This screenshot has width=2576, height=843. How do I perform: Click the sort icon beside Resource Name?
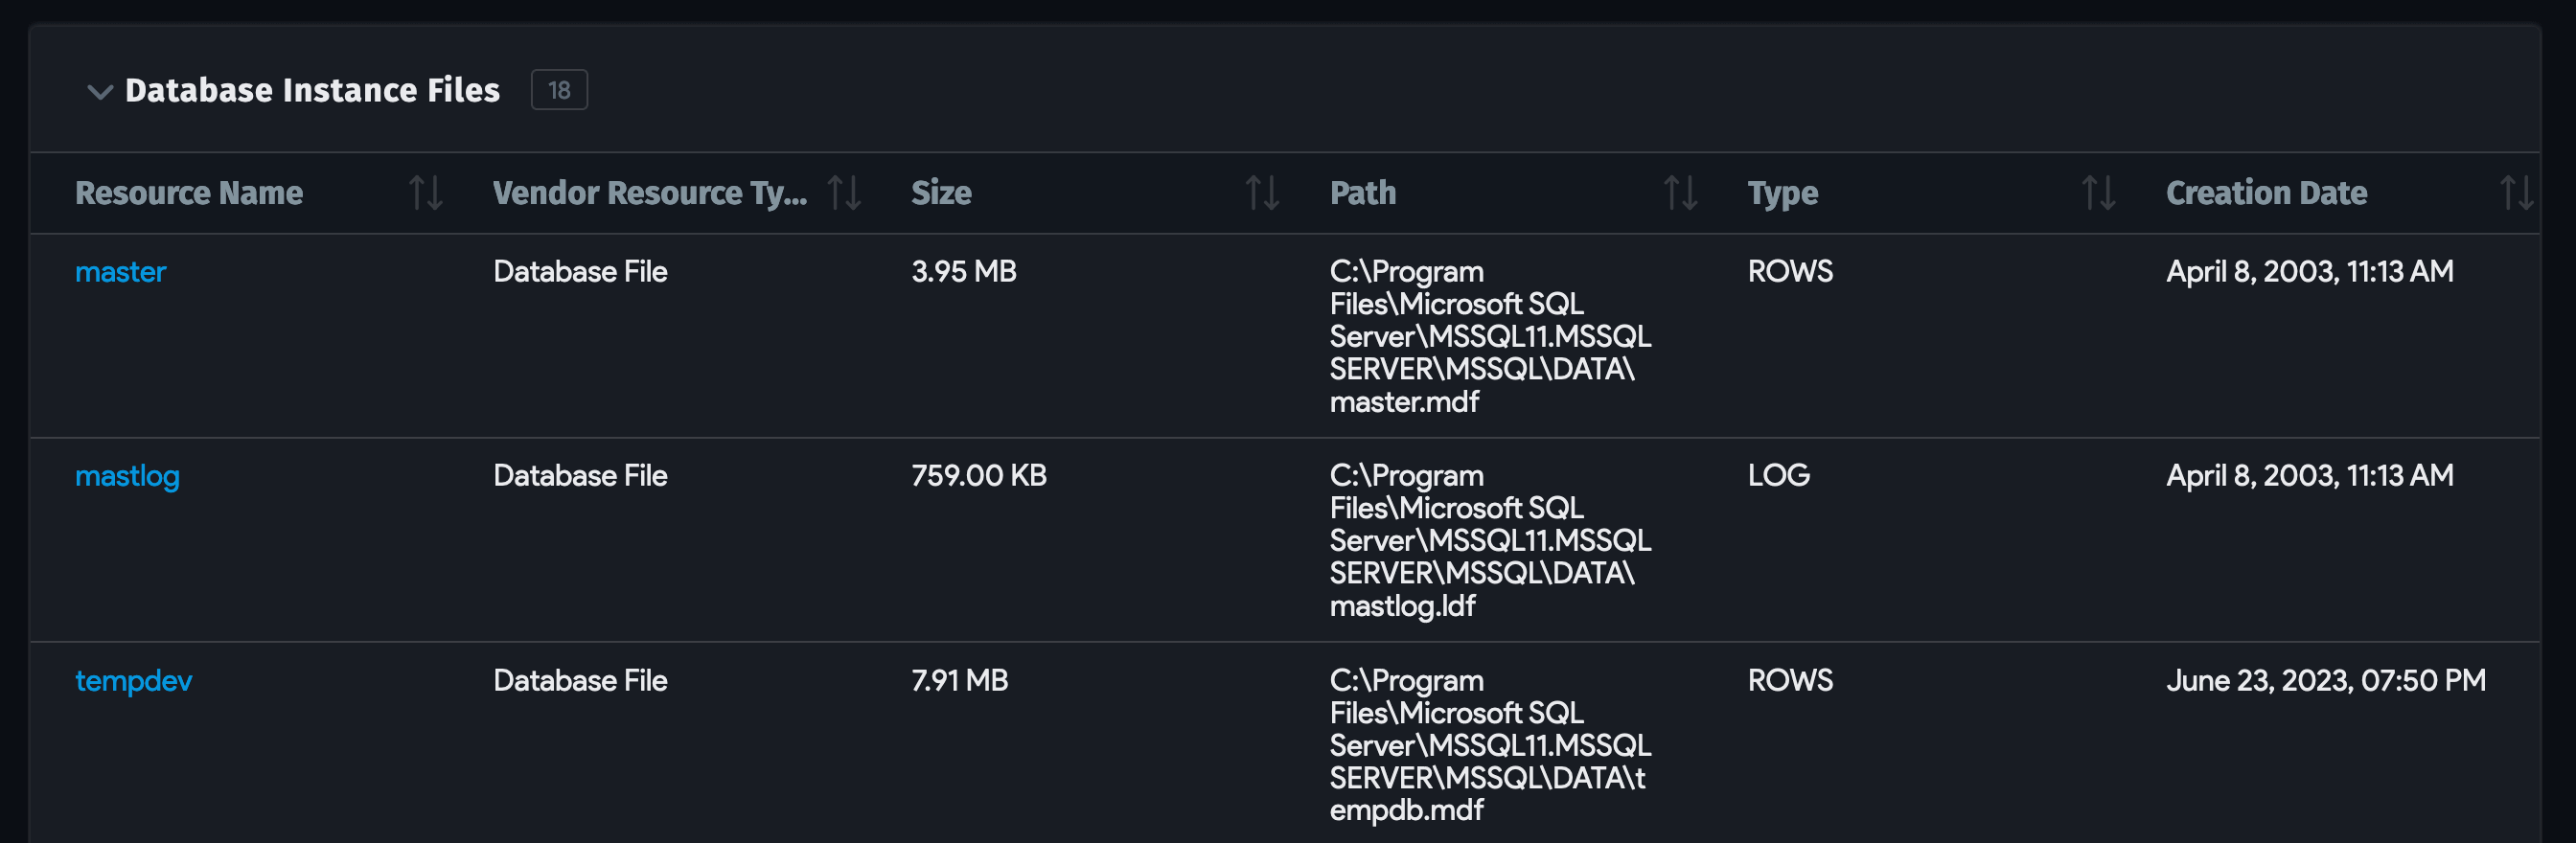click(x=426, y=193)
